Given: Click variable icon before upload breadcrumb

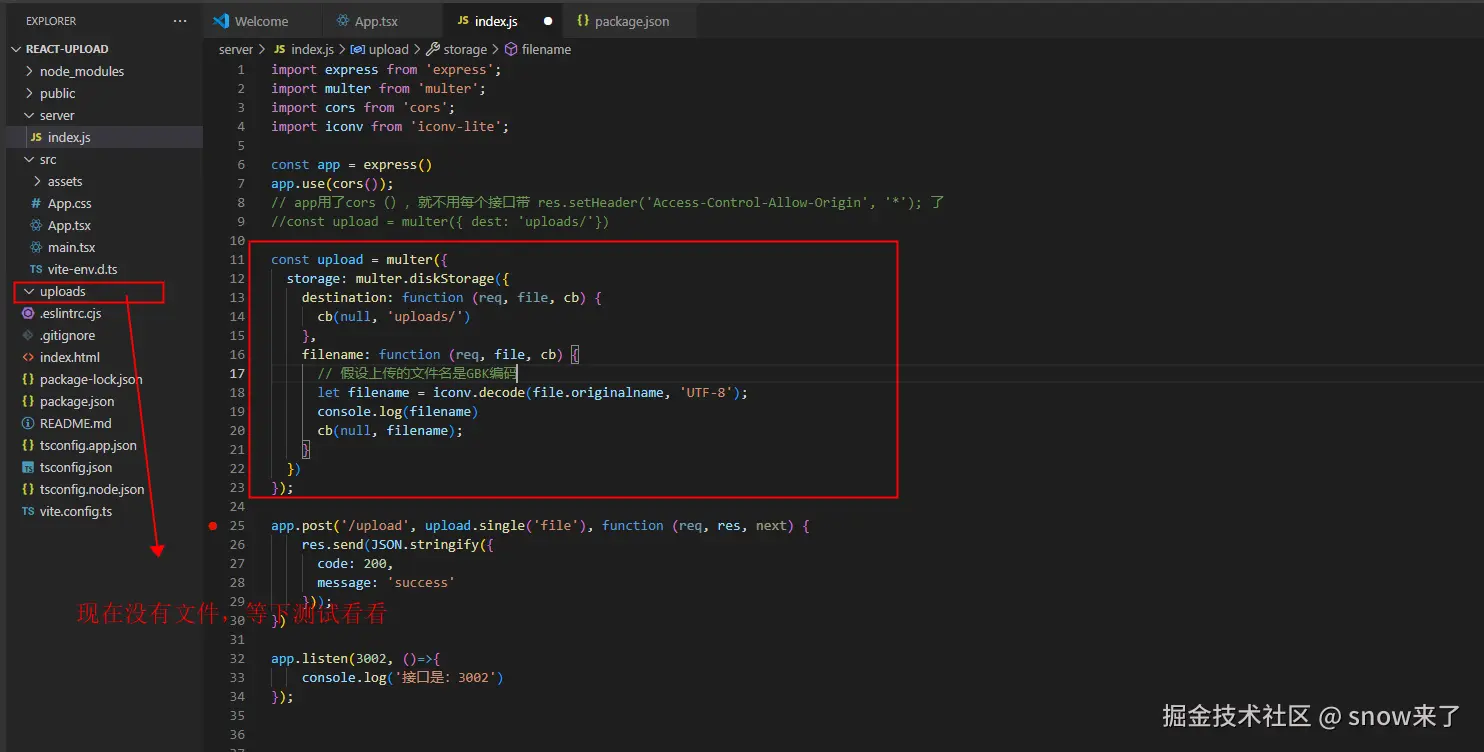Looking at the screenshot, I should (x=358, y=49).
